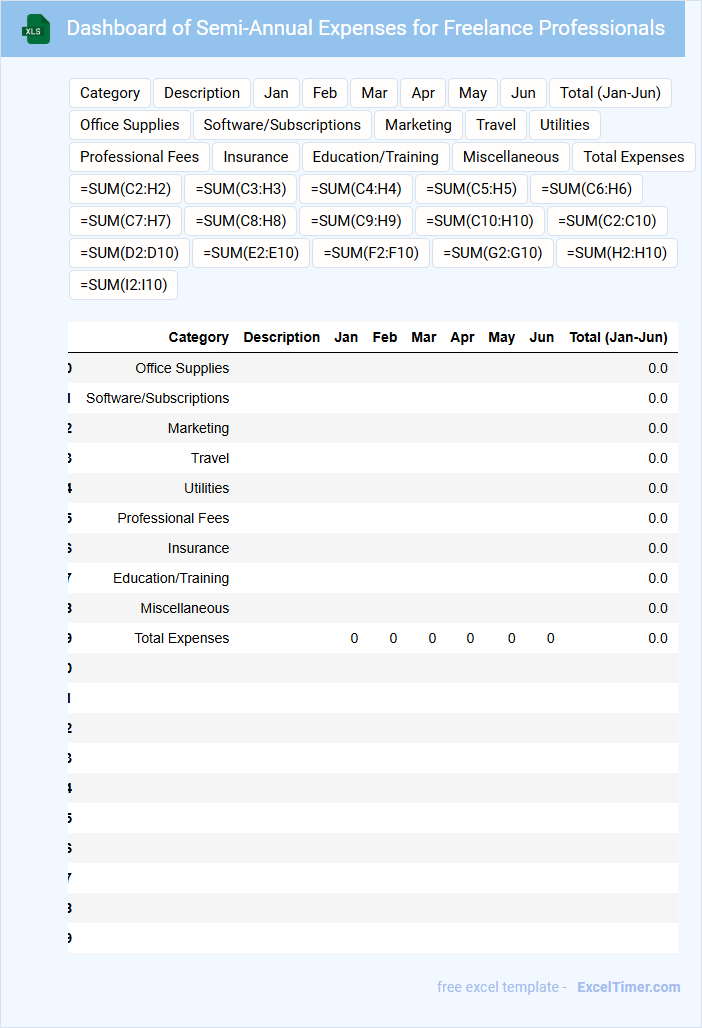Click the =SUM(C2:C10) formula chip
The height and width of the screenshot is (1028, 702).
point(607,222)
